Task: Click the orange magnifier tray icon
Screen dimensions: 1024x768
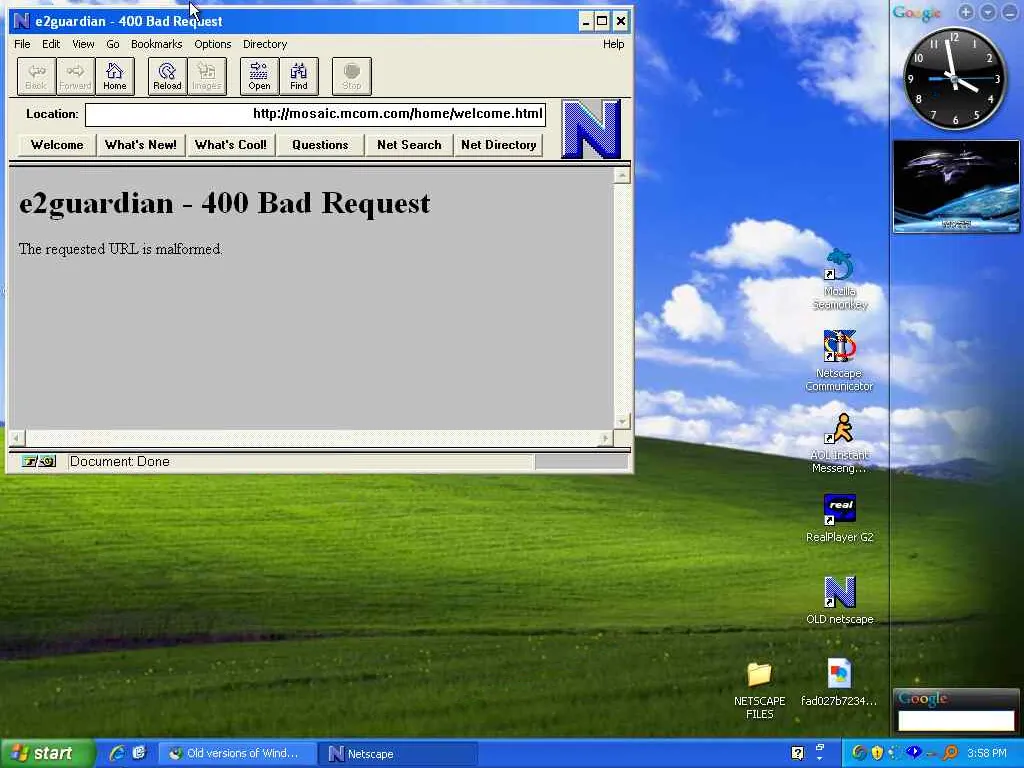Action: 950,753
